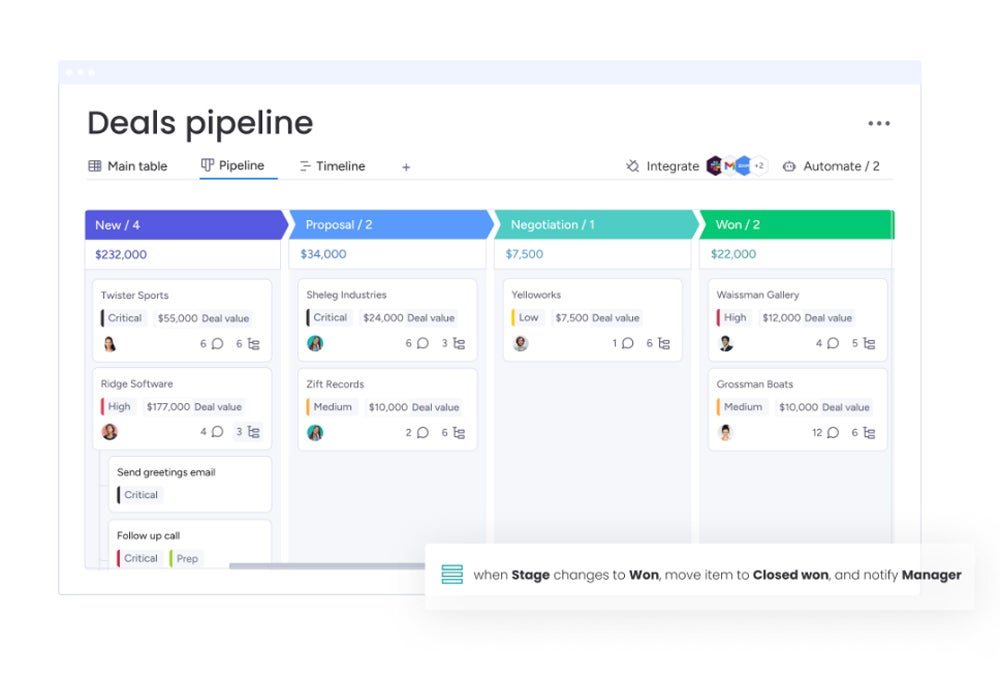Viewport: 1000px width, 678px height.
Task: Click the $34,000 column total
Action: click(x=323, y=254)
